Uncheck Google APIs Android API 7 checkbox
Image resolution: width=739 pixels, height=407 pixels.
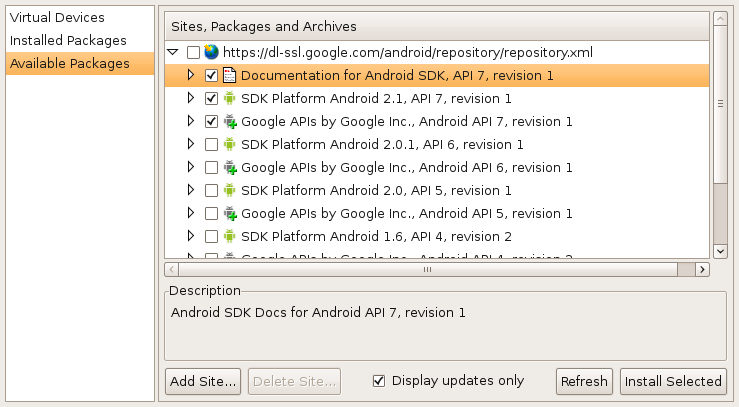(x=211, y=122)
